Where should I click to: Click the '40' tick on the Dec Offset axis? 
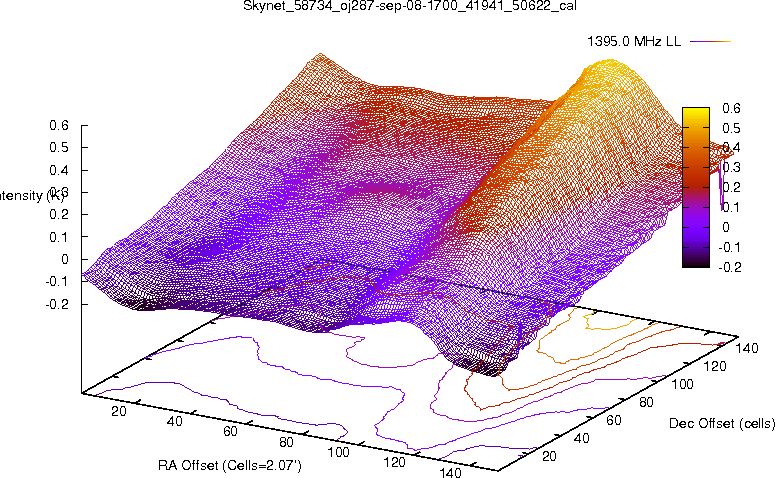point(581,438)
